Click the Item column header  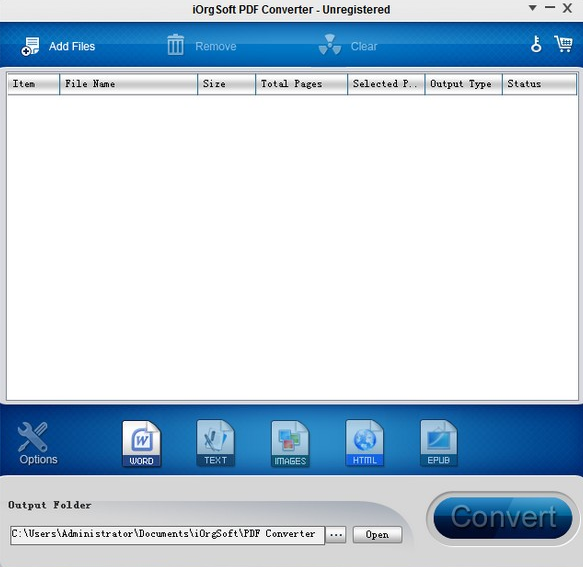point(33,84)
